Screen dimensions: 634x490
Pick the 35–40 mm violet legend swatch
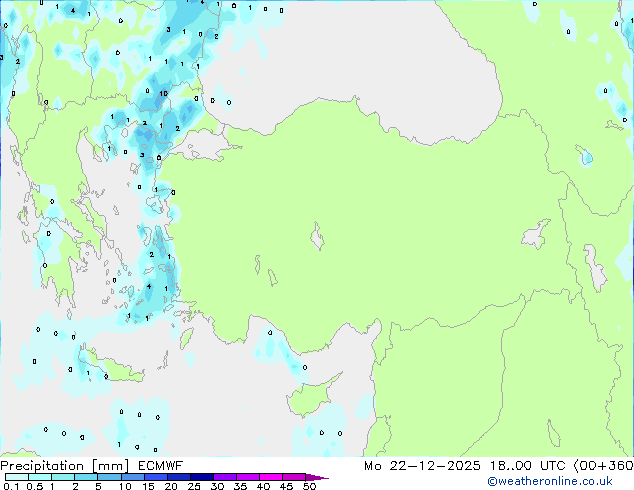tap(247, 477)
